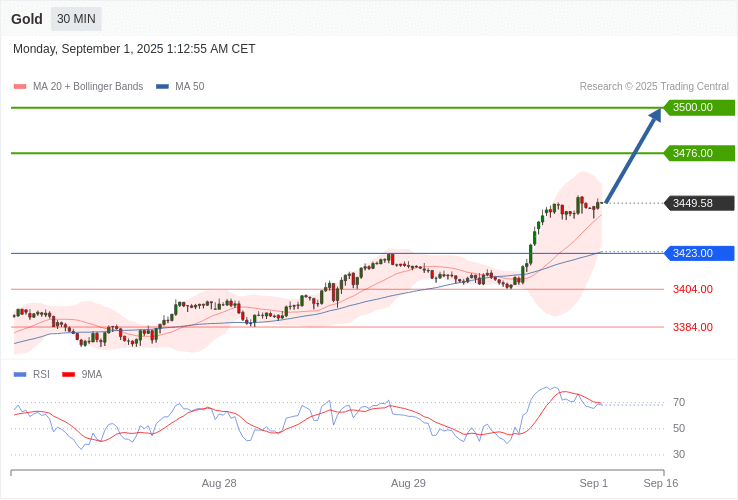
Task: Click the blue upward forecast arrow
Action: 633,156
